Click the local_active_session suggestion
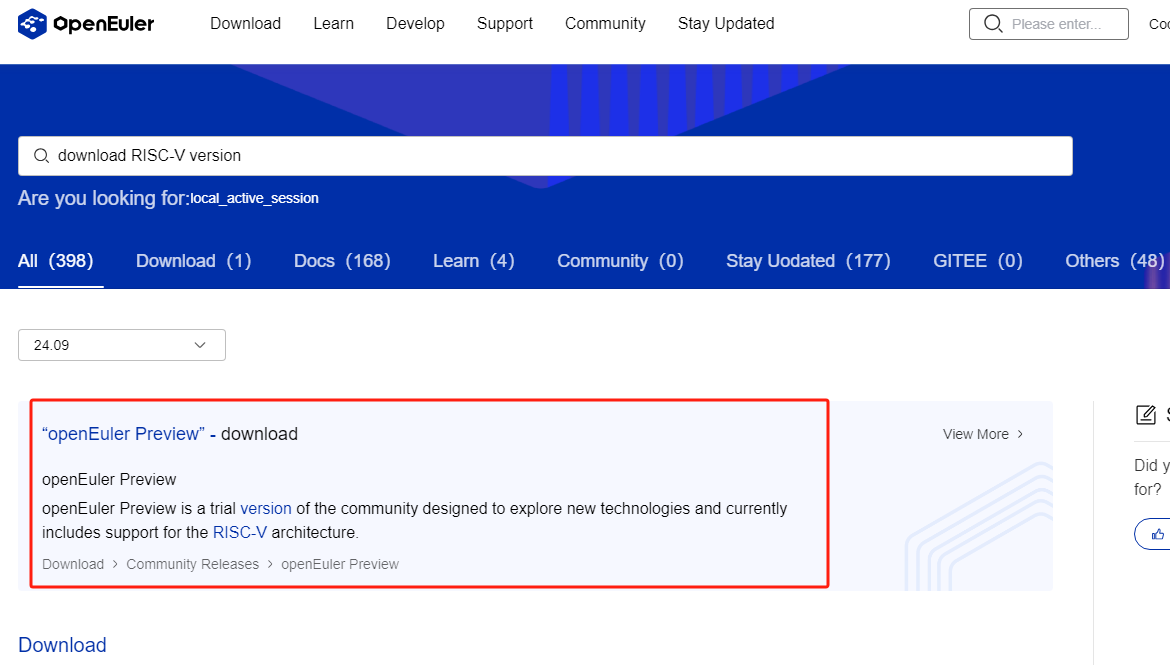The width and height of the screenshot is (1170, 665). (x=254, y=199)
